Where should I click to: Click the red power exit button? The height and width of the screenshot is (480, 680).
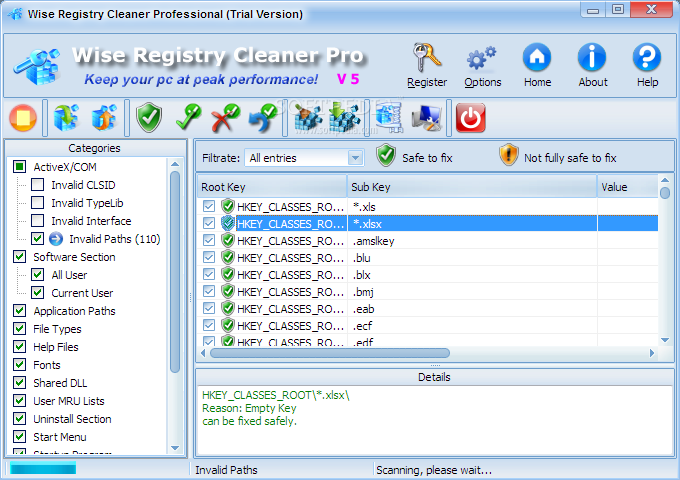[x=471, y=118]
